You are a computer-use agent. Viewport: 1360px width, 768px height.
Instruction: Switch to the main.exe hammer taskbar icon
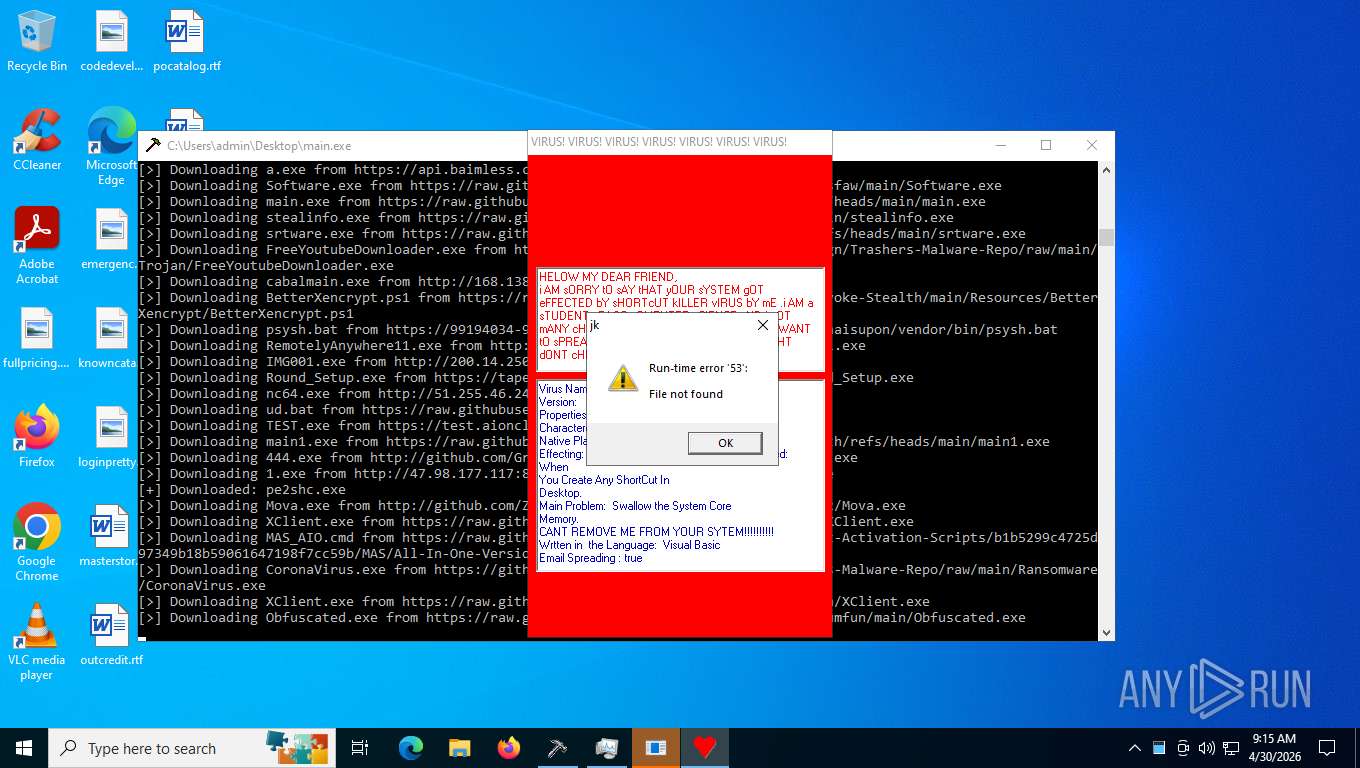(558, 748)
